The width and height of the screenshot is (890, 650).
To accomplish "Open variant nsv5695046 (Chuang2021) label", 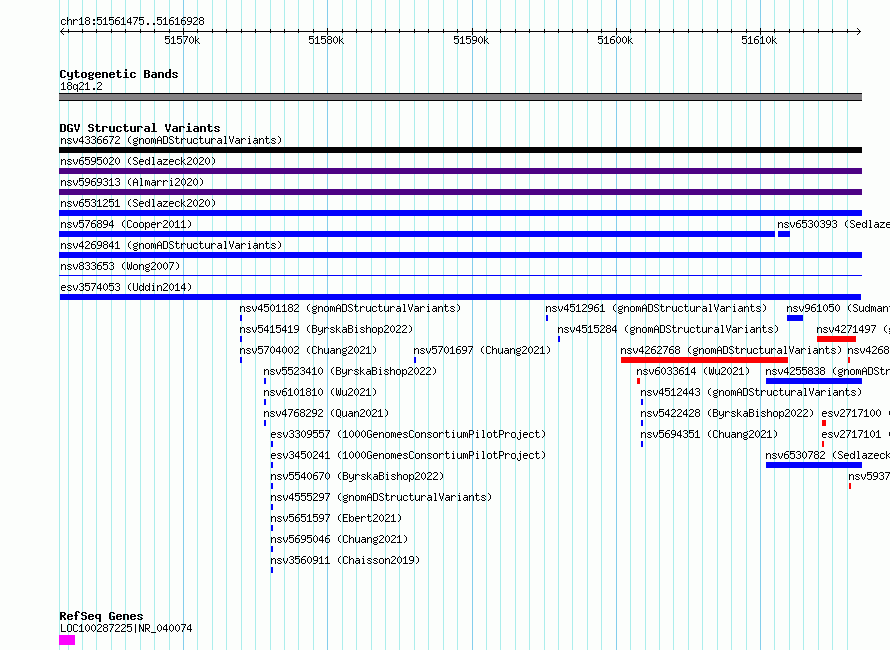I will click(339, 539).
